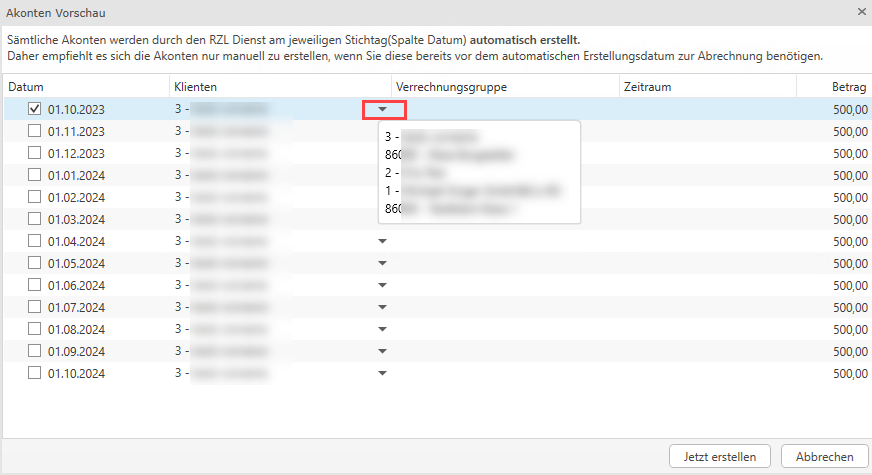Click the Jetzt erstellen button
The width and height of the screenshot is (872, 475).
(x=720, y=456)
